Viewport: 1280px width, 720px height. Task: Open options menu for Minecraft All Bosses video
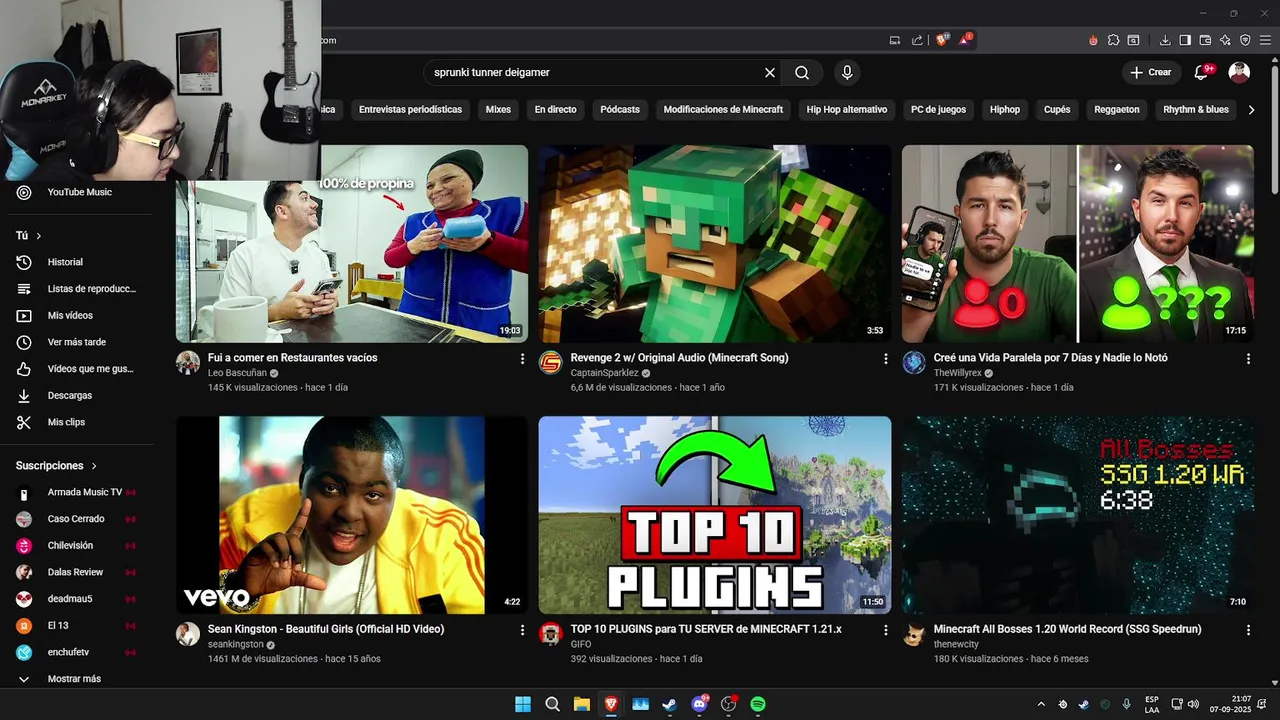[1248, 630]
